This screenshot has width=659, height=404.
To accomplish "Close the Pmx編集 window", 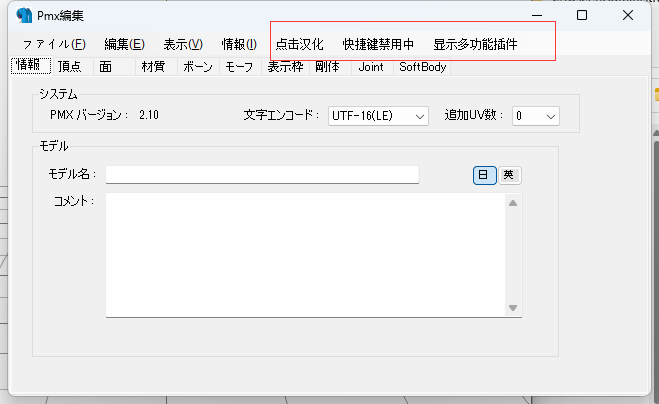I will (x=628, y=15).
